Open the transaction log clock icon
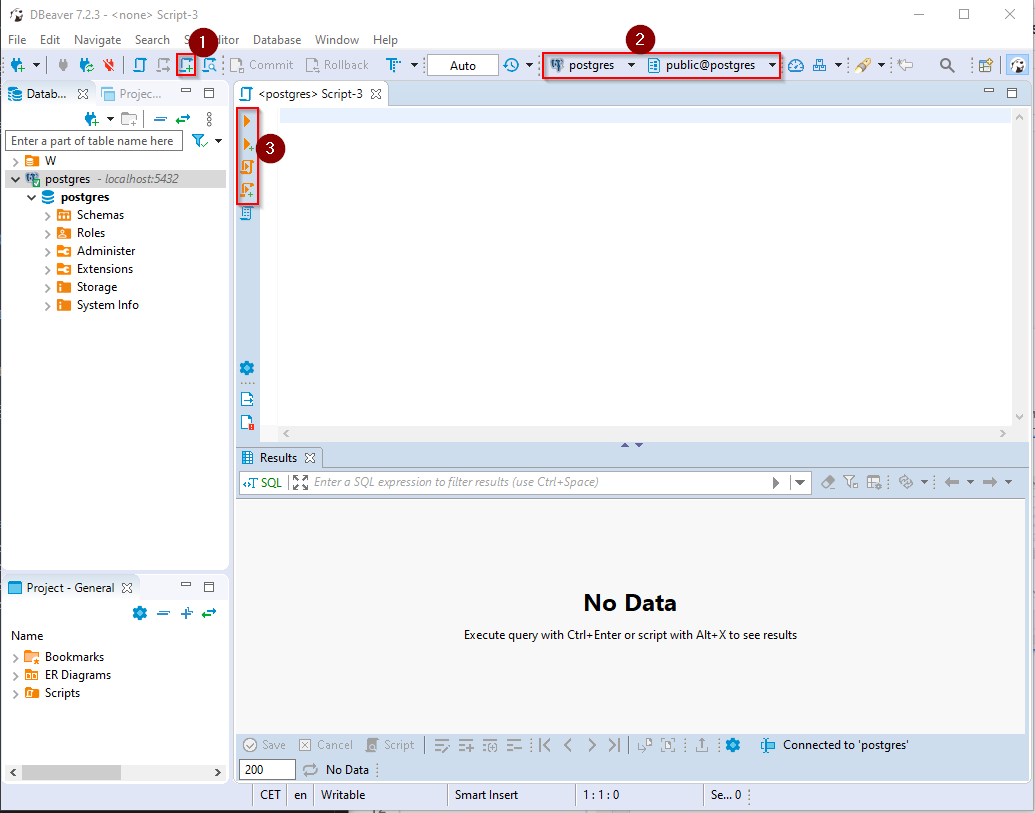This screenshot has height=813, width=1035. click(x=511, y=65)
